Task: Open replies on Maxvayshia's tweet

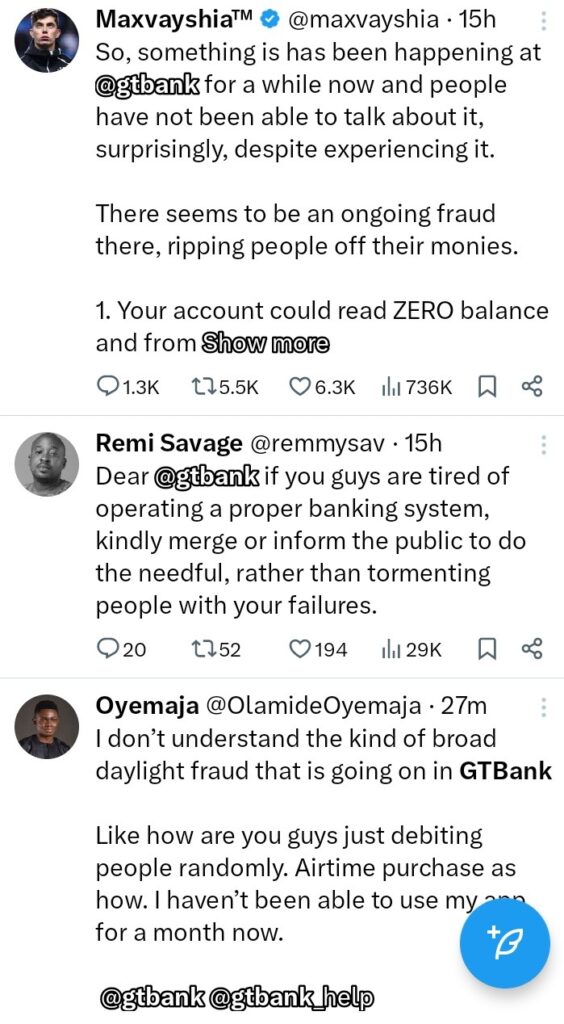Action: point(127,388)
